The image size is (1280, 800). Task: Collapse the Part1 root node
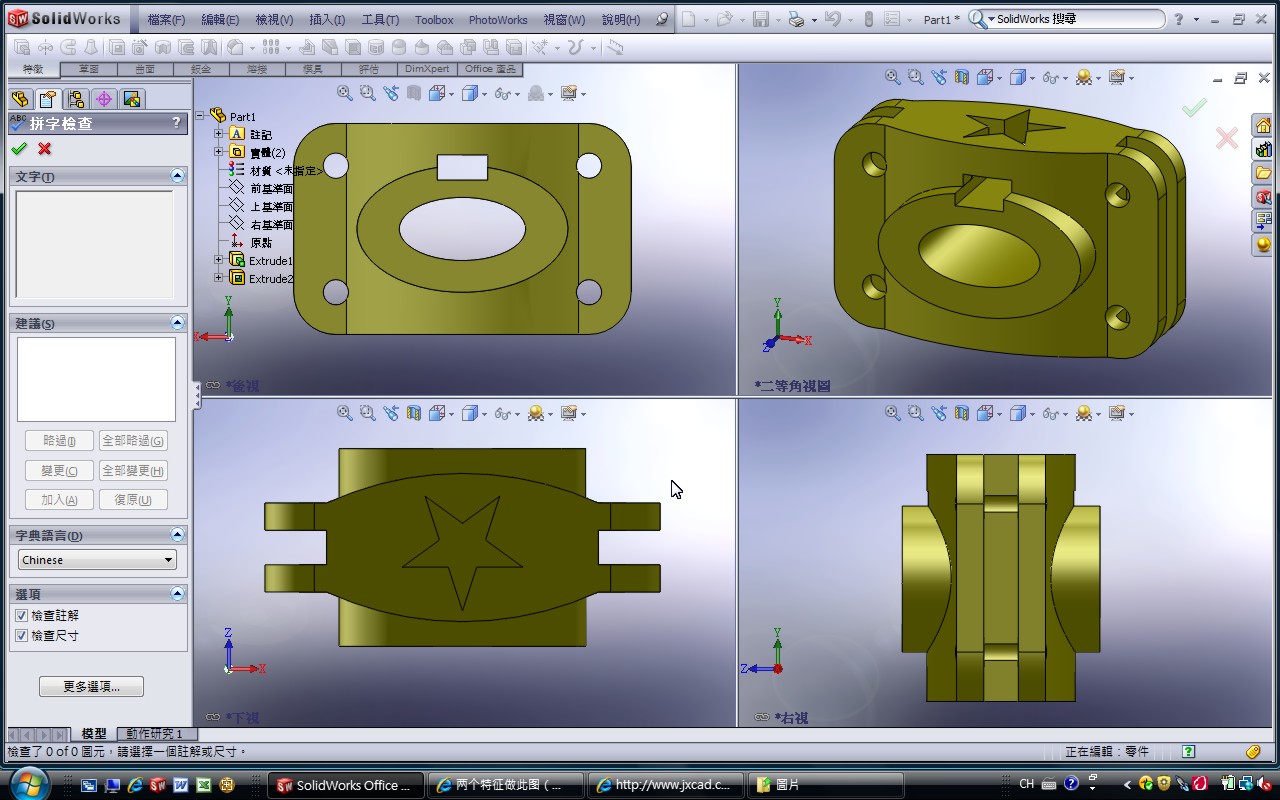pyautogui.click(x=200, y=116)
